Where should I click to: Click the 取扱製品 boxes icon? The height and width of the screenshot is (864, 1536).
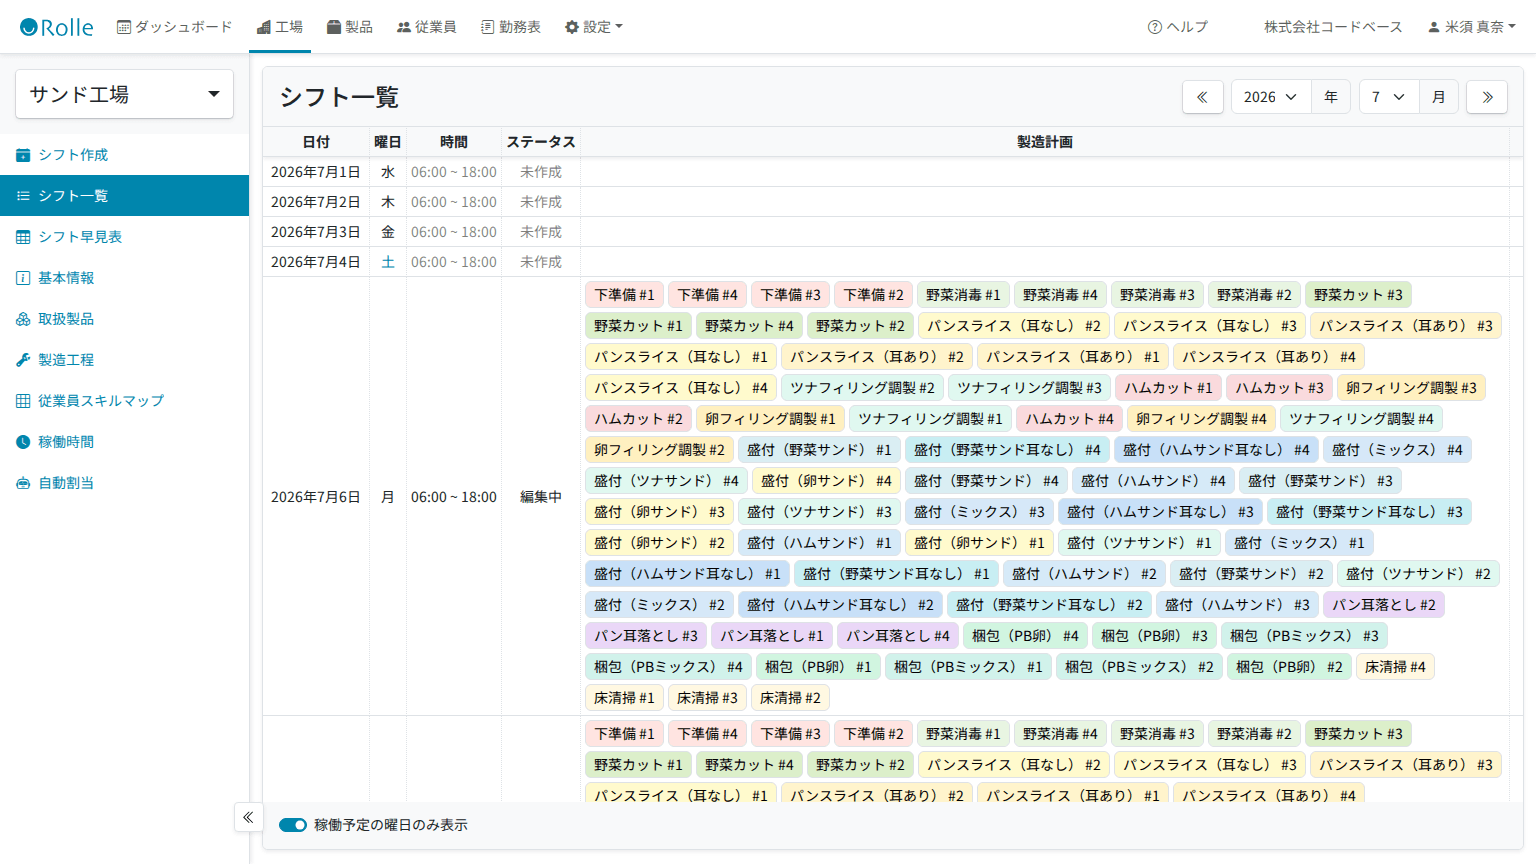[23, 319]
